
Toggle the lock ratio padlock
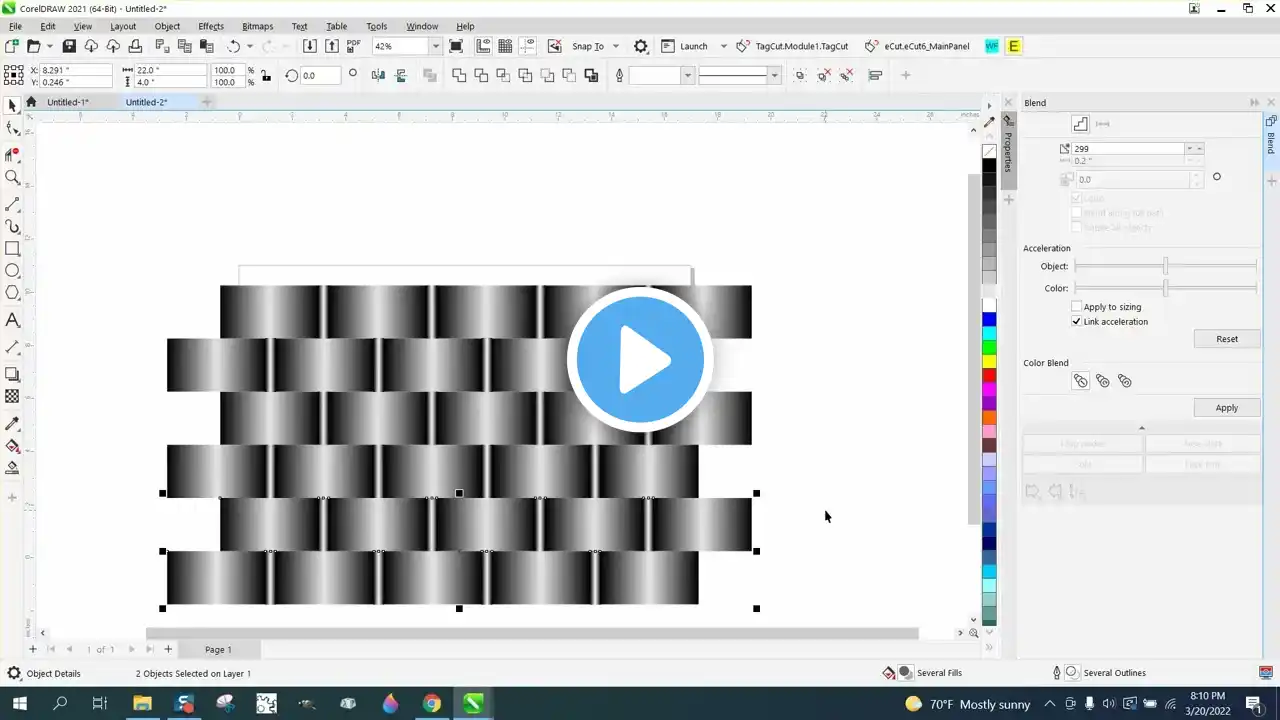(x=265, y=75)
